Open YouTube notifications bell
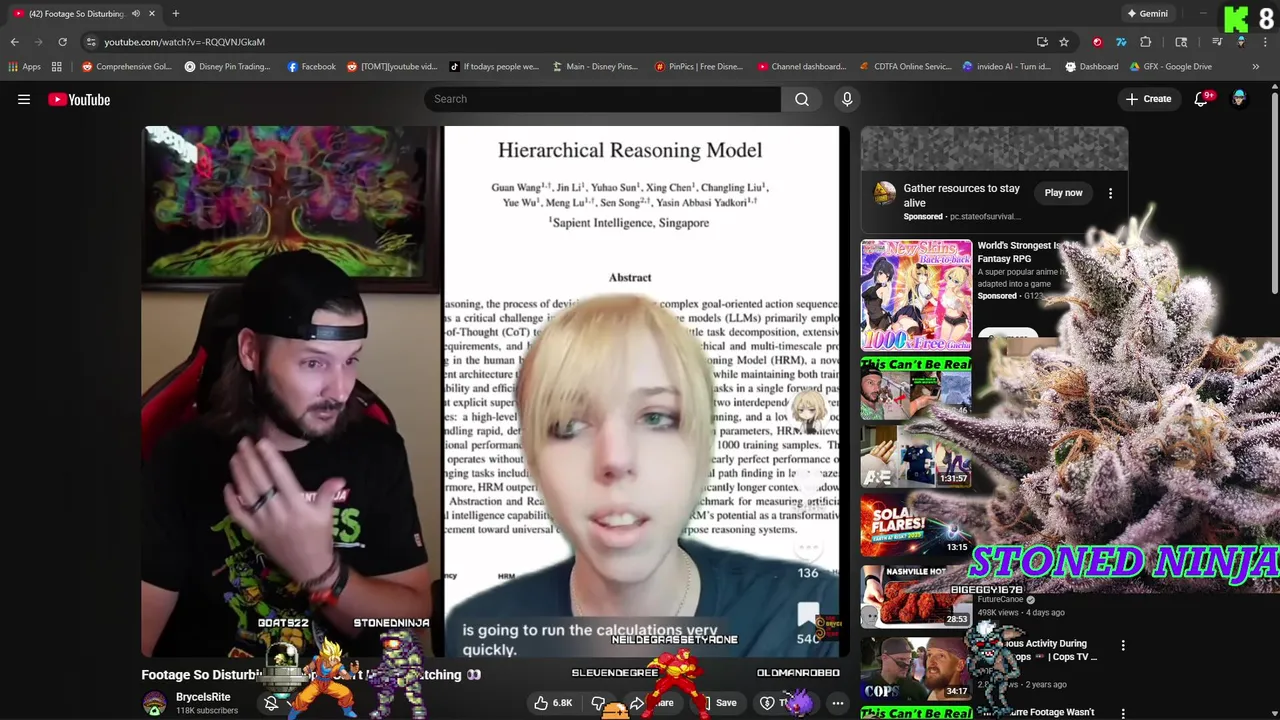Viewport: 1280px width, 720px height. (x=1201, y=99)
